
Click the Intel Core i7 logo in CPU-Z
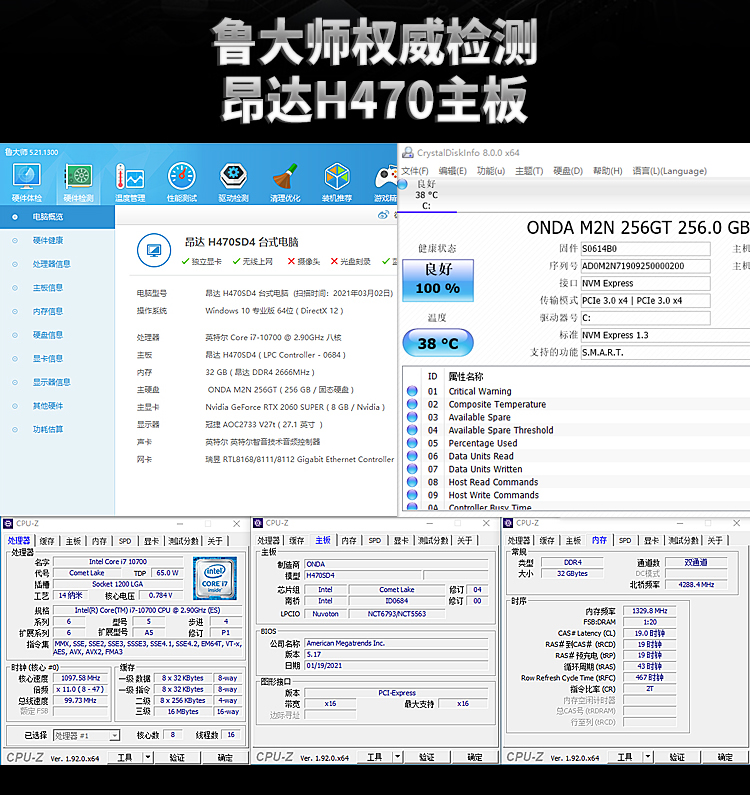215,578
